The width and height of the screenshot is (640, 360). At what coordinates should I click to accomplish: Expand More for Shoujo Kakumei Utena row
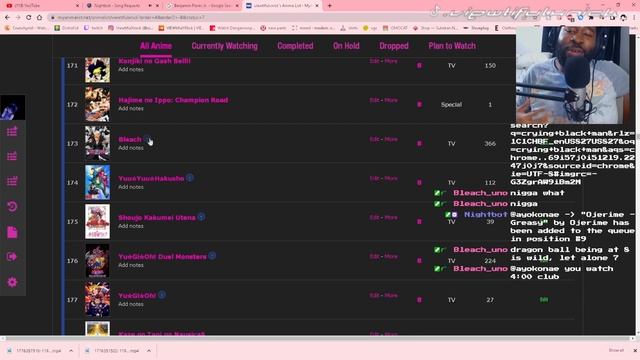pos(391,217)
